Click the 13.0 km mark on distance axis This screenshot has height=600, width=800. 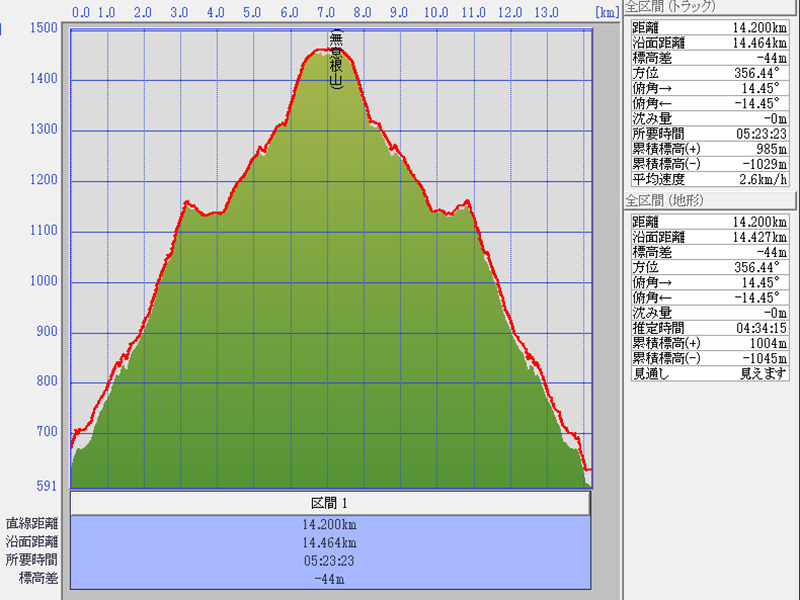click(546, 13)
